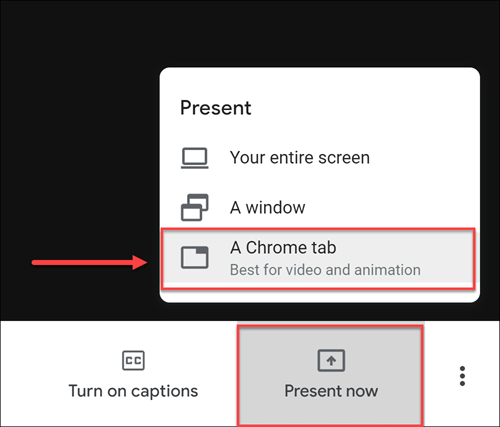
Task: Toggle the "Turn on captions" label
Action: tap(133, 391)
